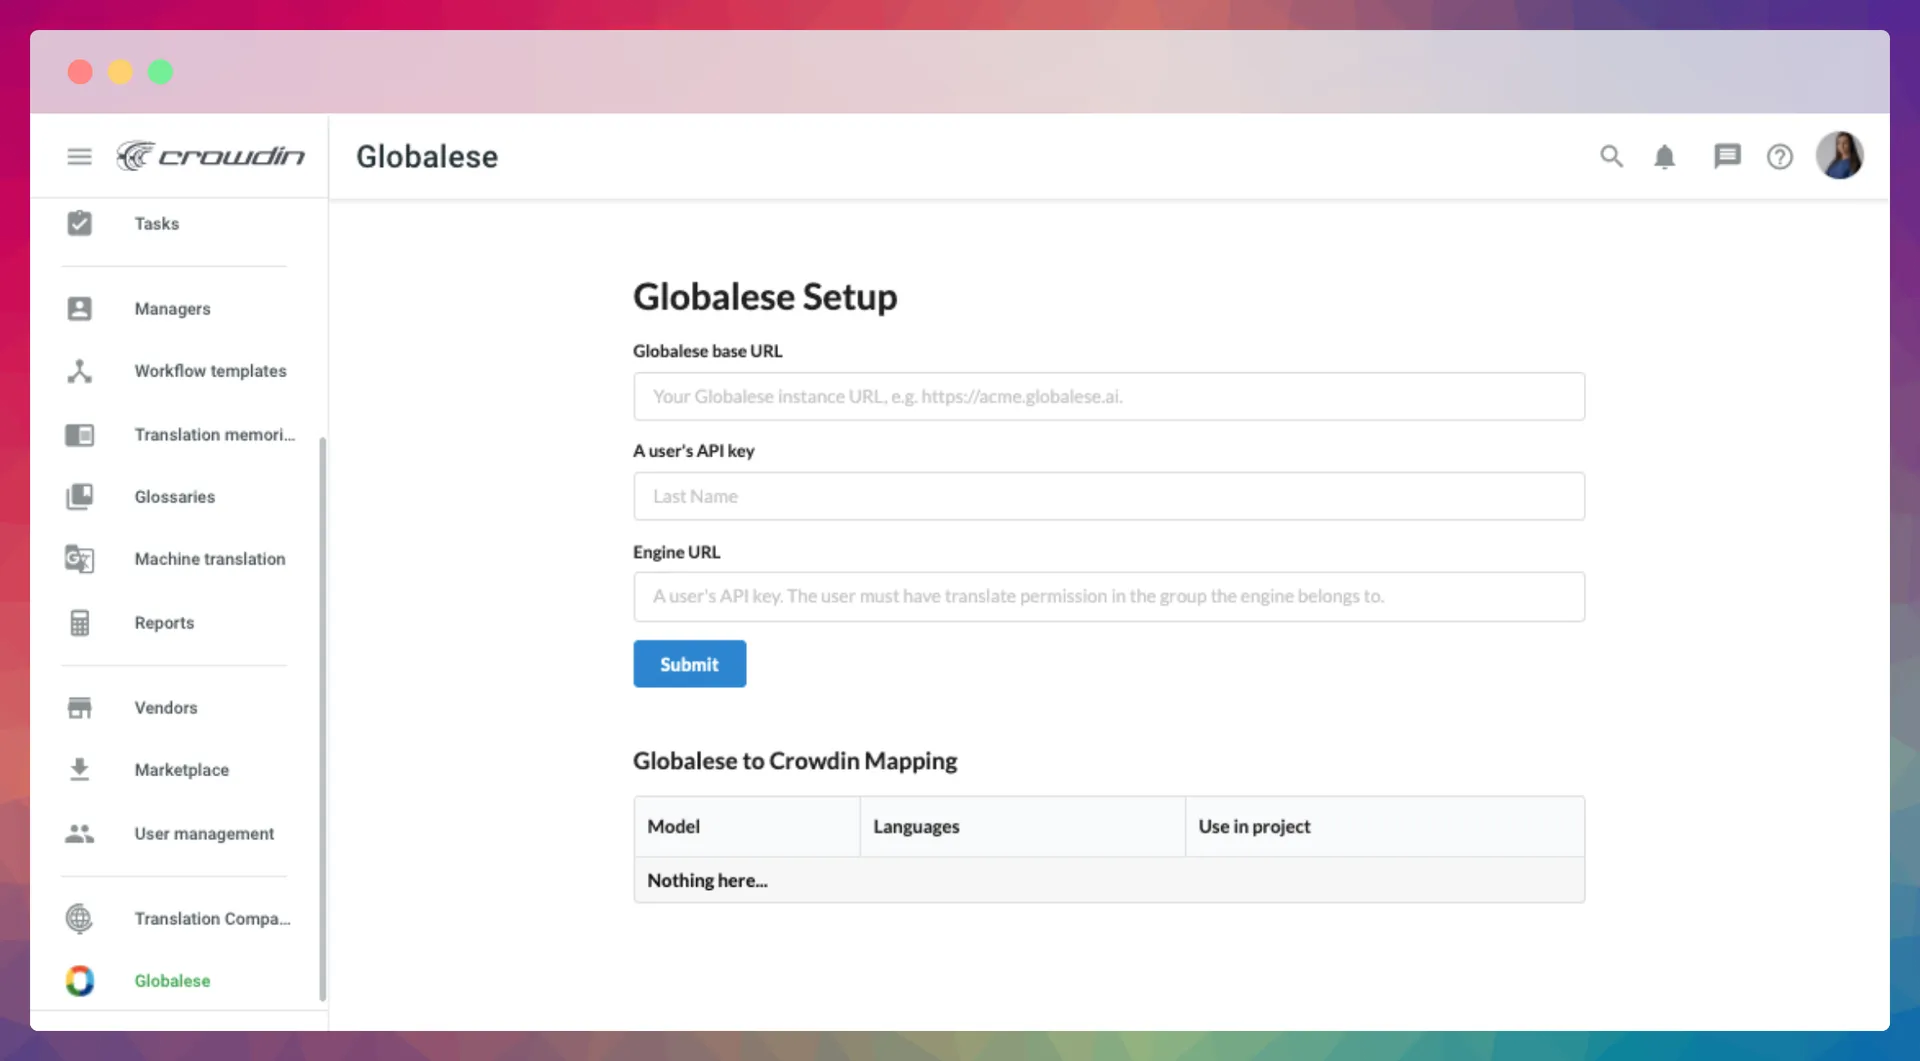Screen dimensions: 1920x1061
Task: Click the Managers person icon
Action: click(x=79, y=308)
